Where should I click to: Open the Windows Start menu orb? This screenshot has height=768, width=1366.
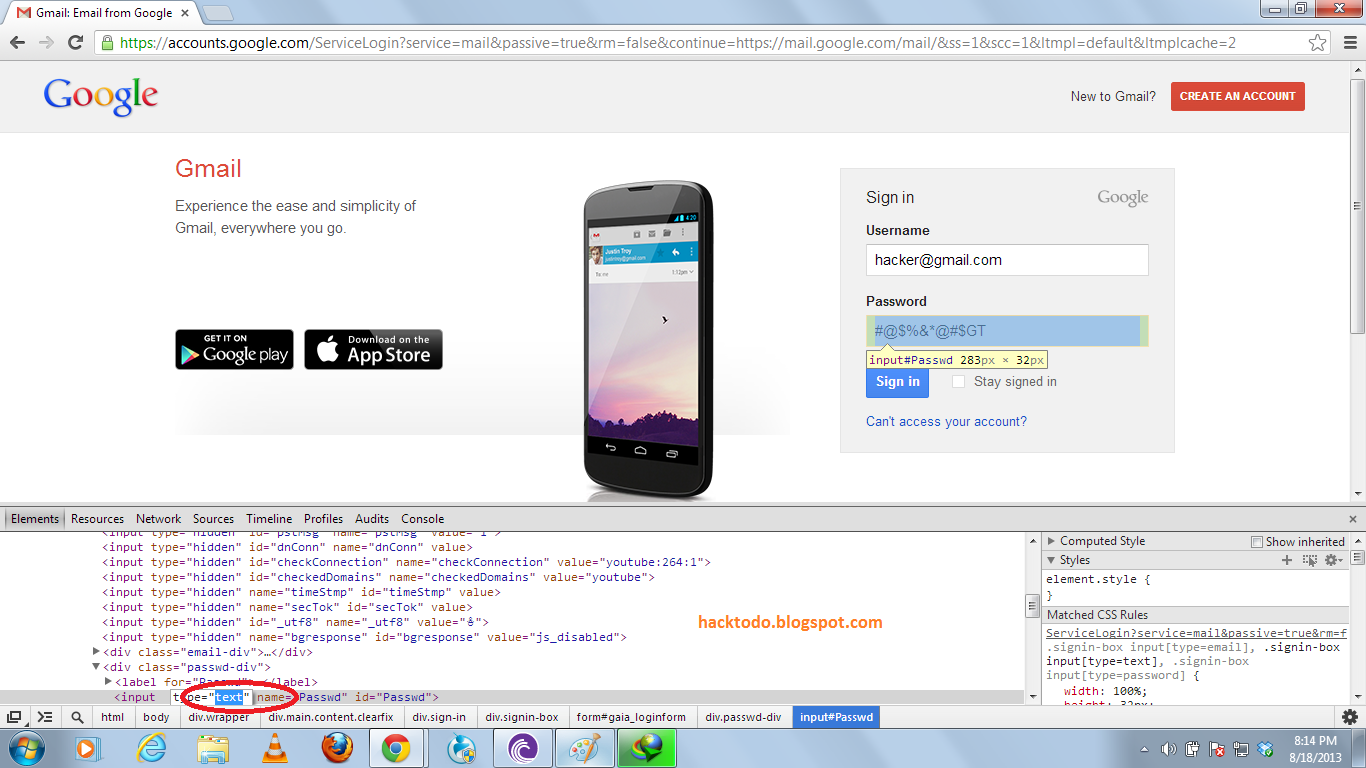pos(26,748)
